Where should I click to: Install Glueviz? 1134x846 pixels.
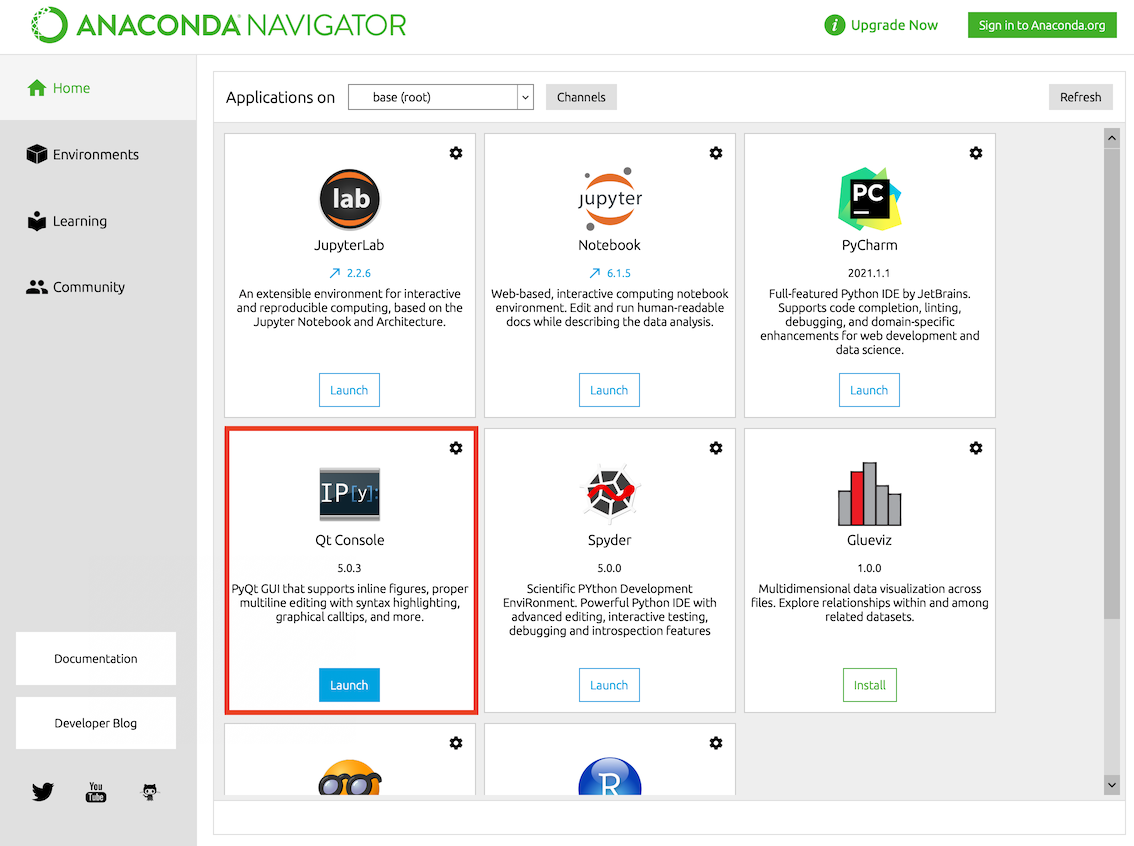(869, 685)
